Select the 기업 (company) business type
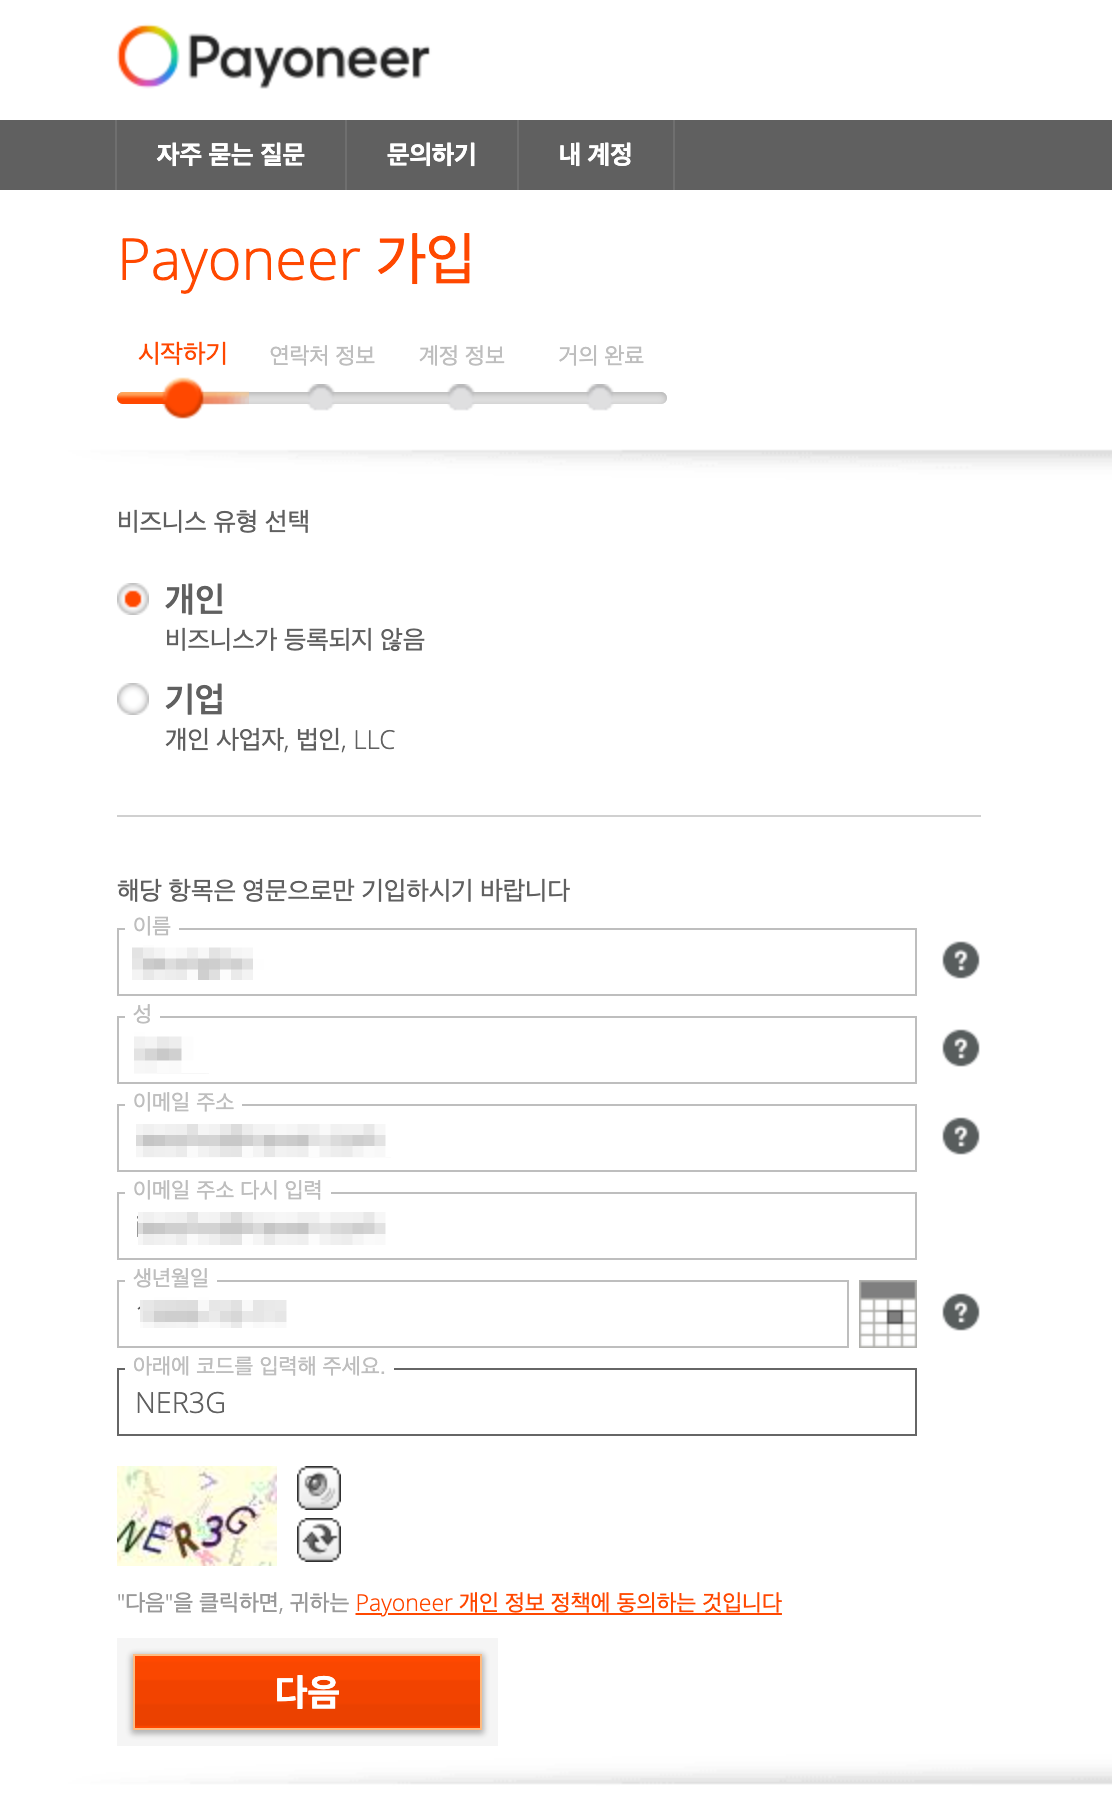Screen dimensions: 1112x1796 pos(133,699)
